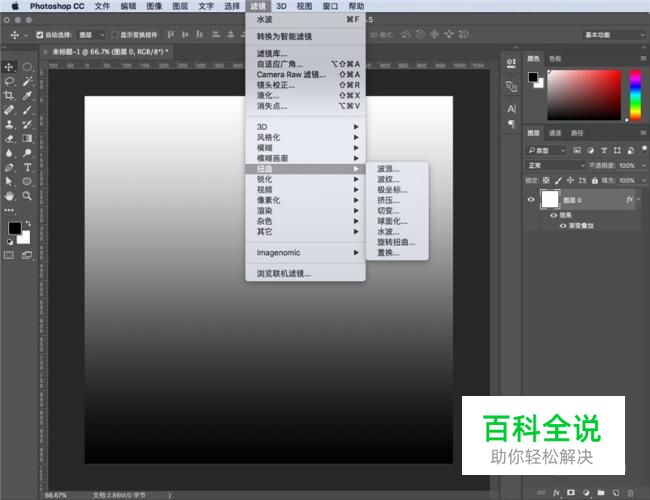Select the Brush tool
Image resolution: width=650 pixels, height=500 pixels.
tap(27, 110)
